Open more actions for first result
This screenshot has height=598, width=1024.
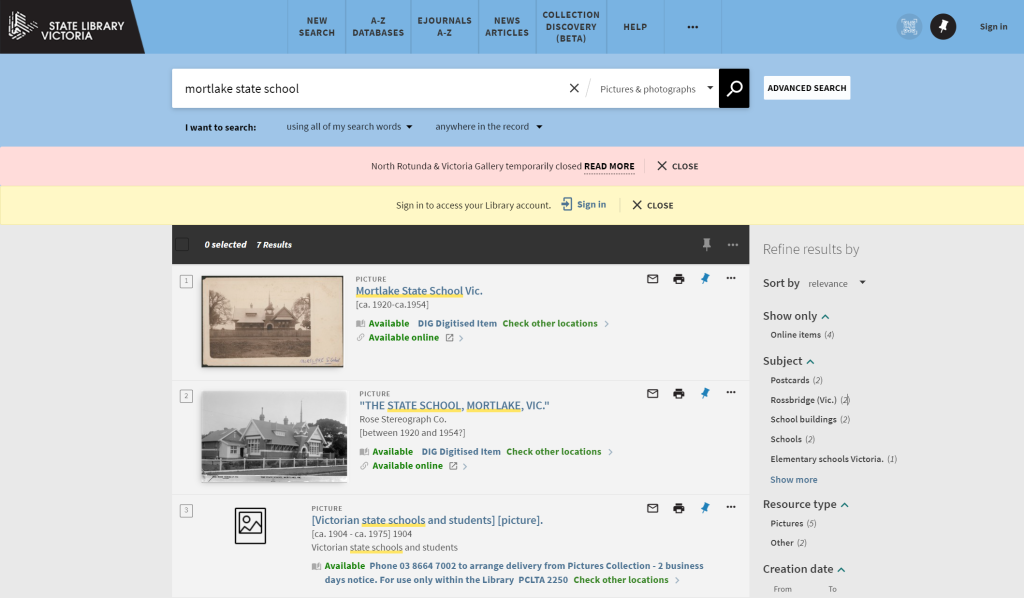pos(731,279)
